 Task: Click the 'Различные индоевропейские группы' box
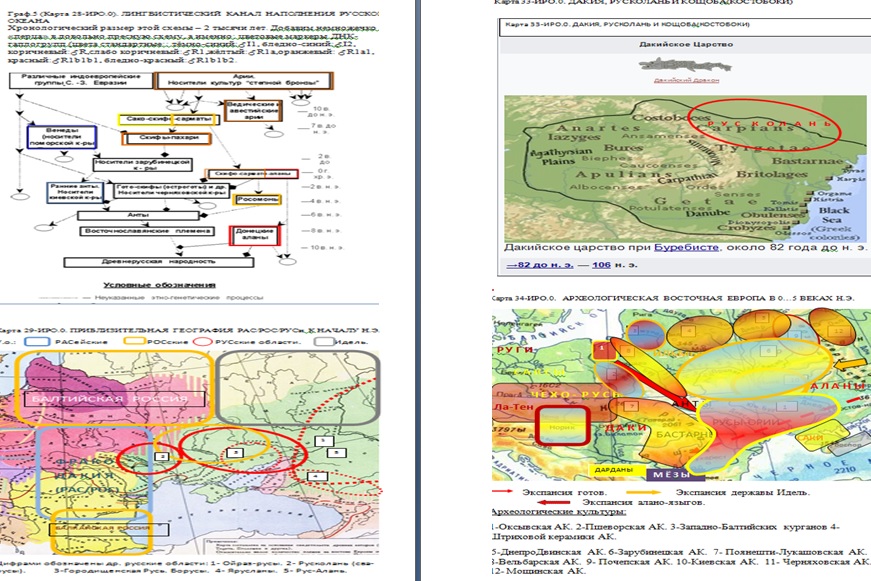(x=81, y=80)
